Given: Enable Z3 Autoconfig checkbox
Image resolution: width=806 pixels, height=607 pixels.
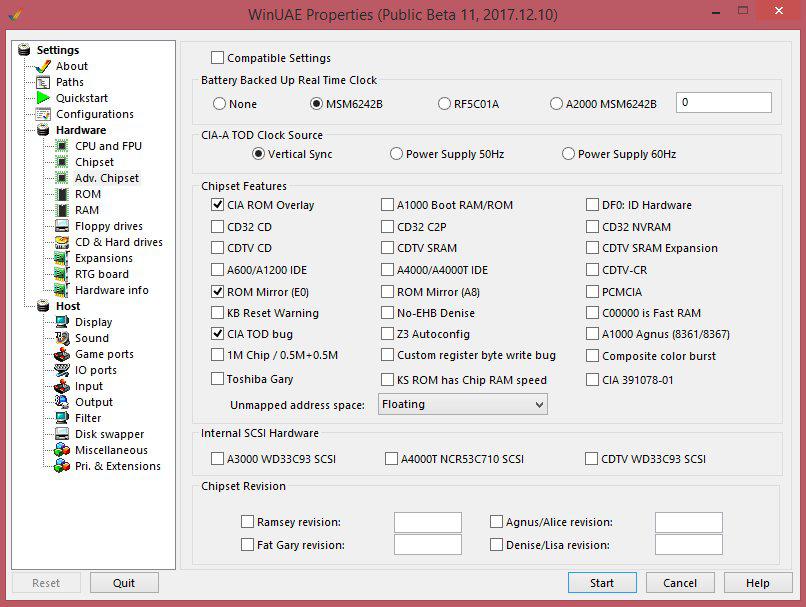Looking at the screenshot, I should coord(387,334).
